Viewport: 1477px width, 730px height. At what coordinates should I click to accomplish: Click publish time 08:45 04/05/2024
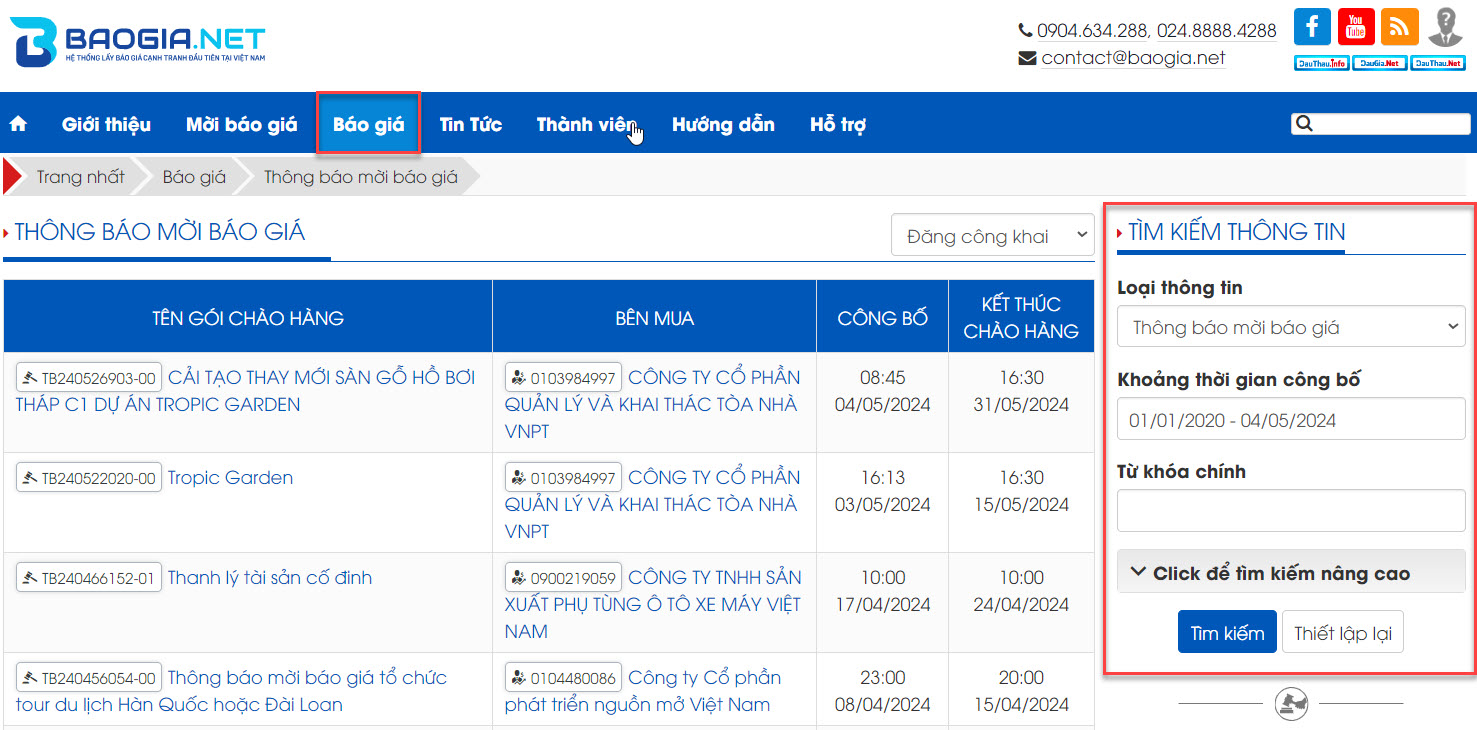pyautogui.click(x=883, y=391)
